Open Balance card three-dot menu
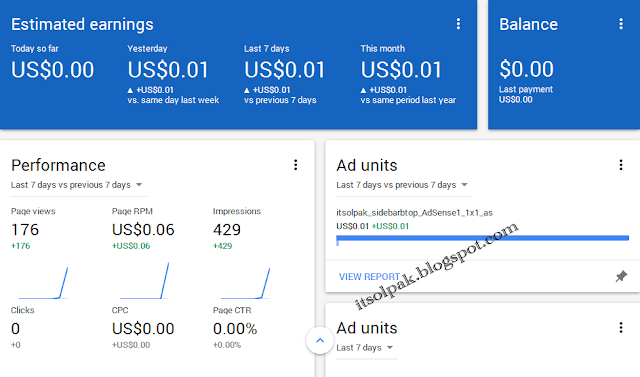The width and height of the screenshot is (640, 377). (621, 24)
